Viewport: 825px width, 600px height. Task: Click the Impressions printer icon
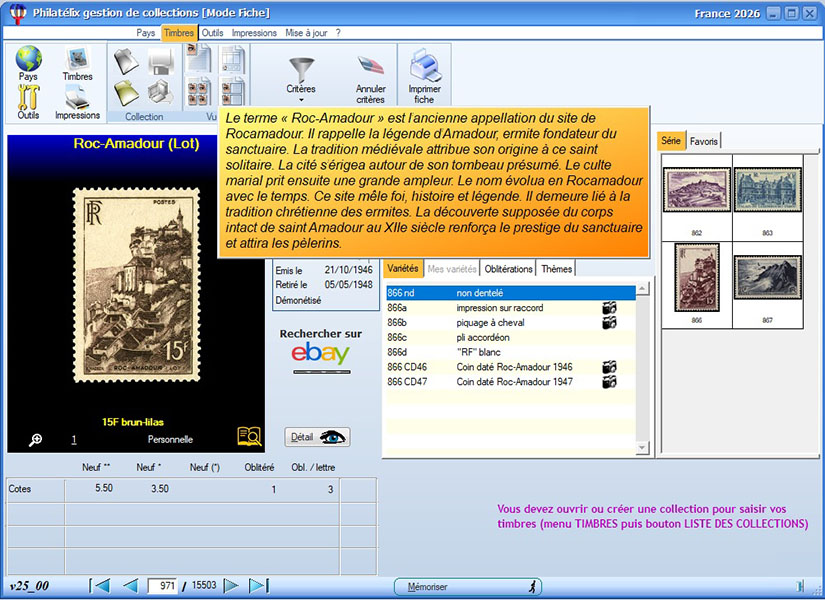(77, 99)
